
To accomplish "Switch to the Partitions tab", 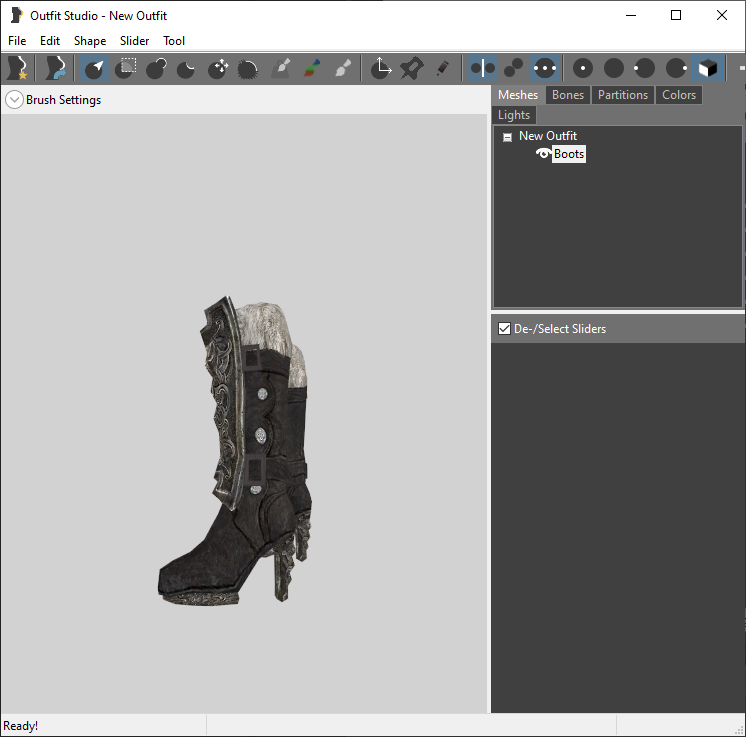I will click(623, 95).
